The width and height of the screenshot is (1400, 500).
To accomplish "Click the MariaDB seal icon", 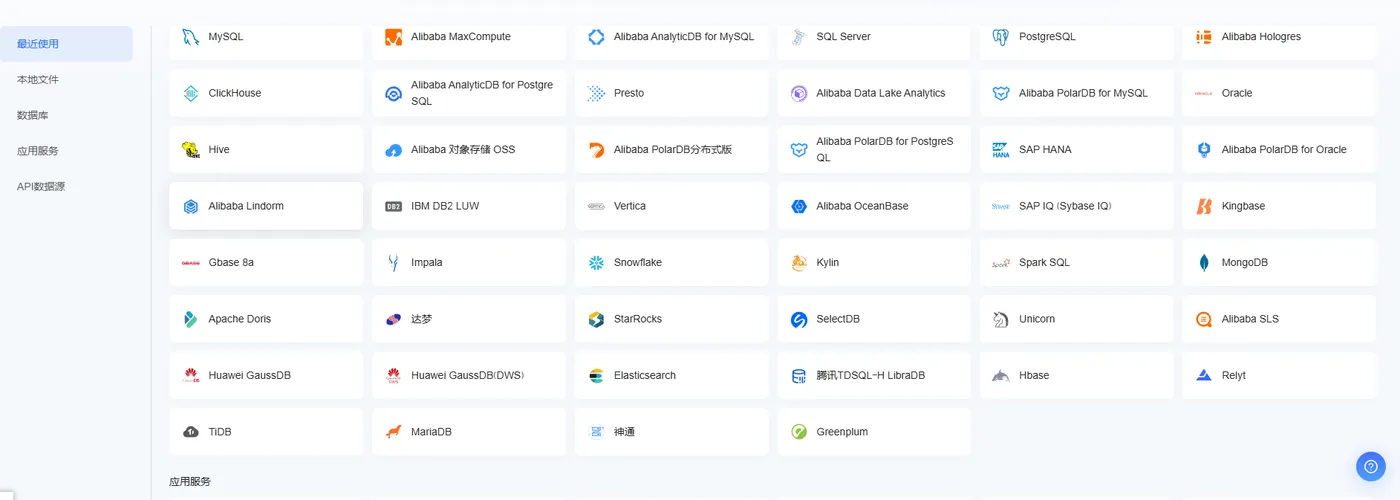I will 393,432.
